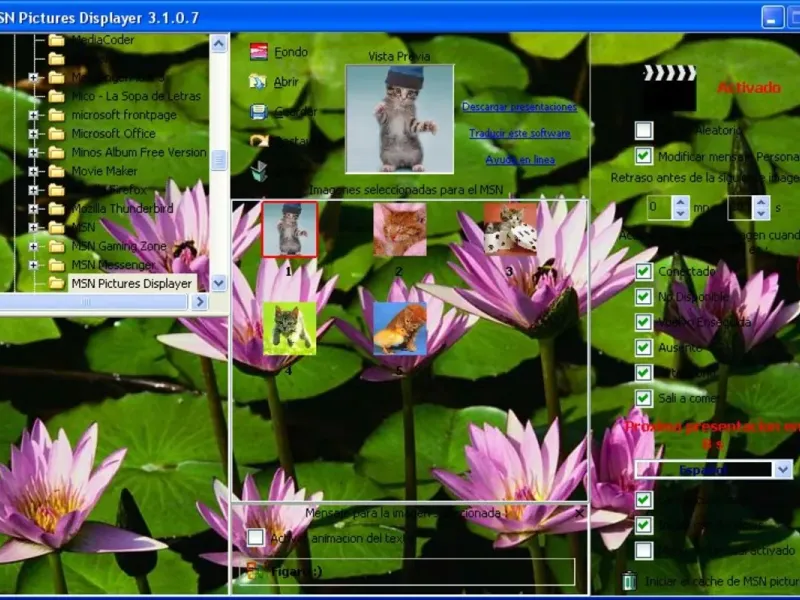Click the folder tree scroll-up arrow
Viewport: 800px width, 600px height.
pos(218,44)
